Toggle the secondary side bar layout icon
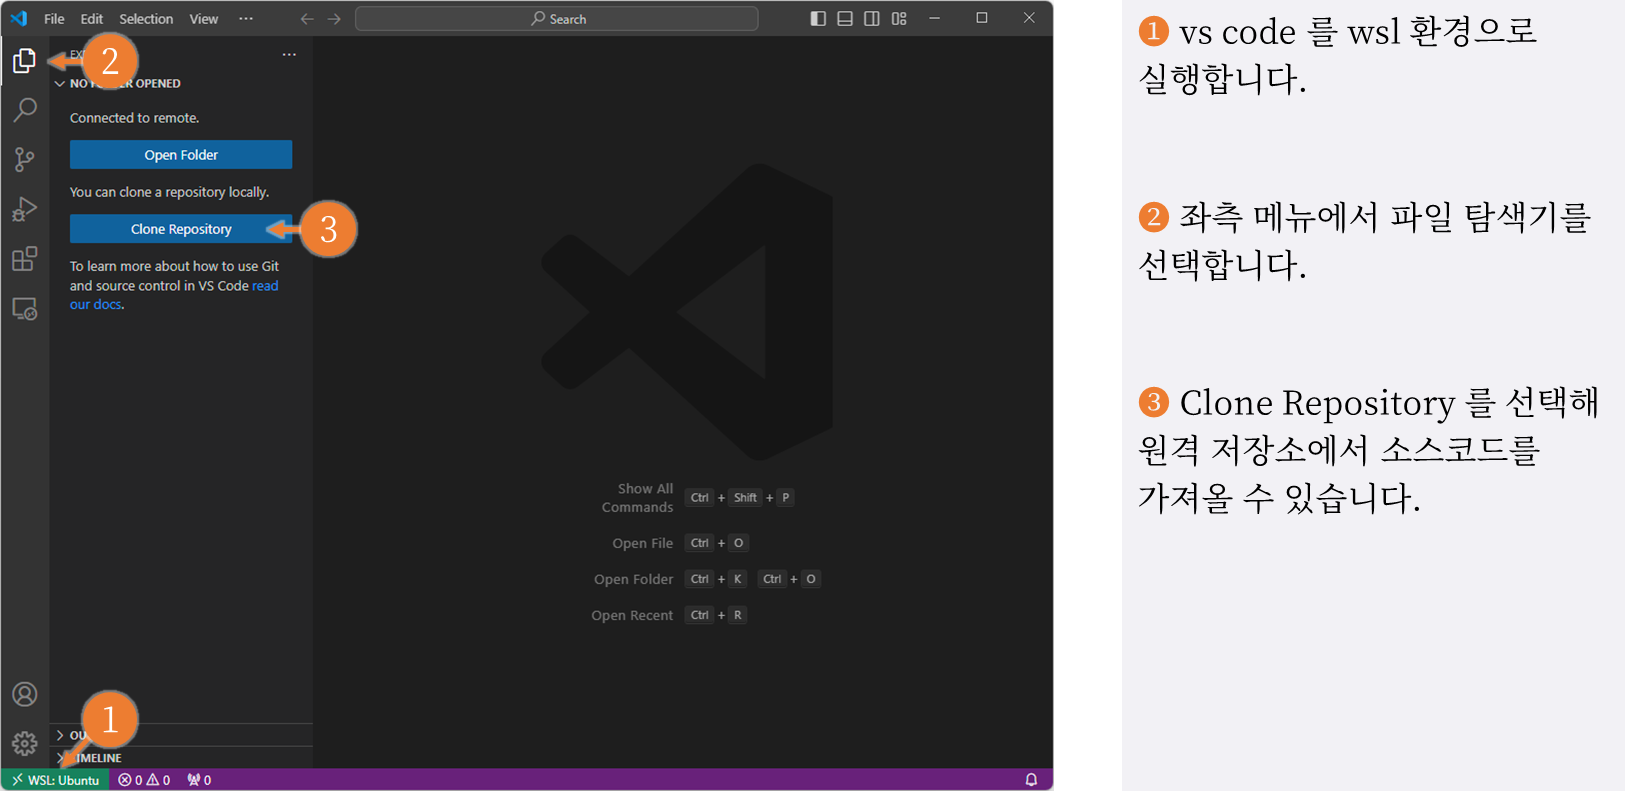1625x791 pixels. pos(872,19)
